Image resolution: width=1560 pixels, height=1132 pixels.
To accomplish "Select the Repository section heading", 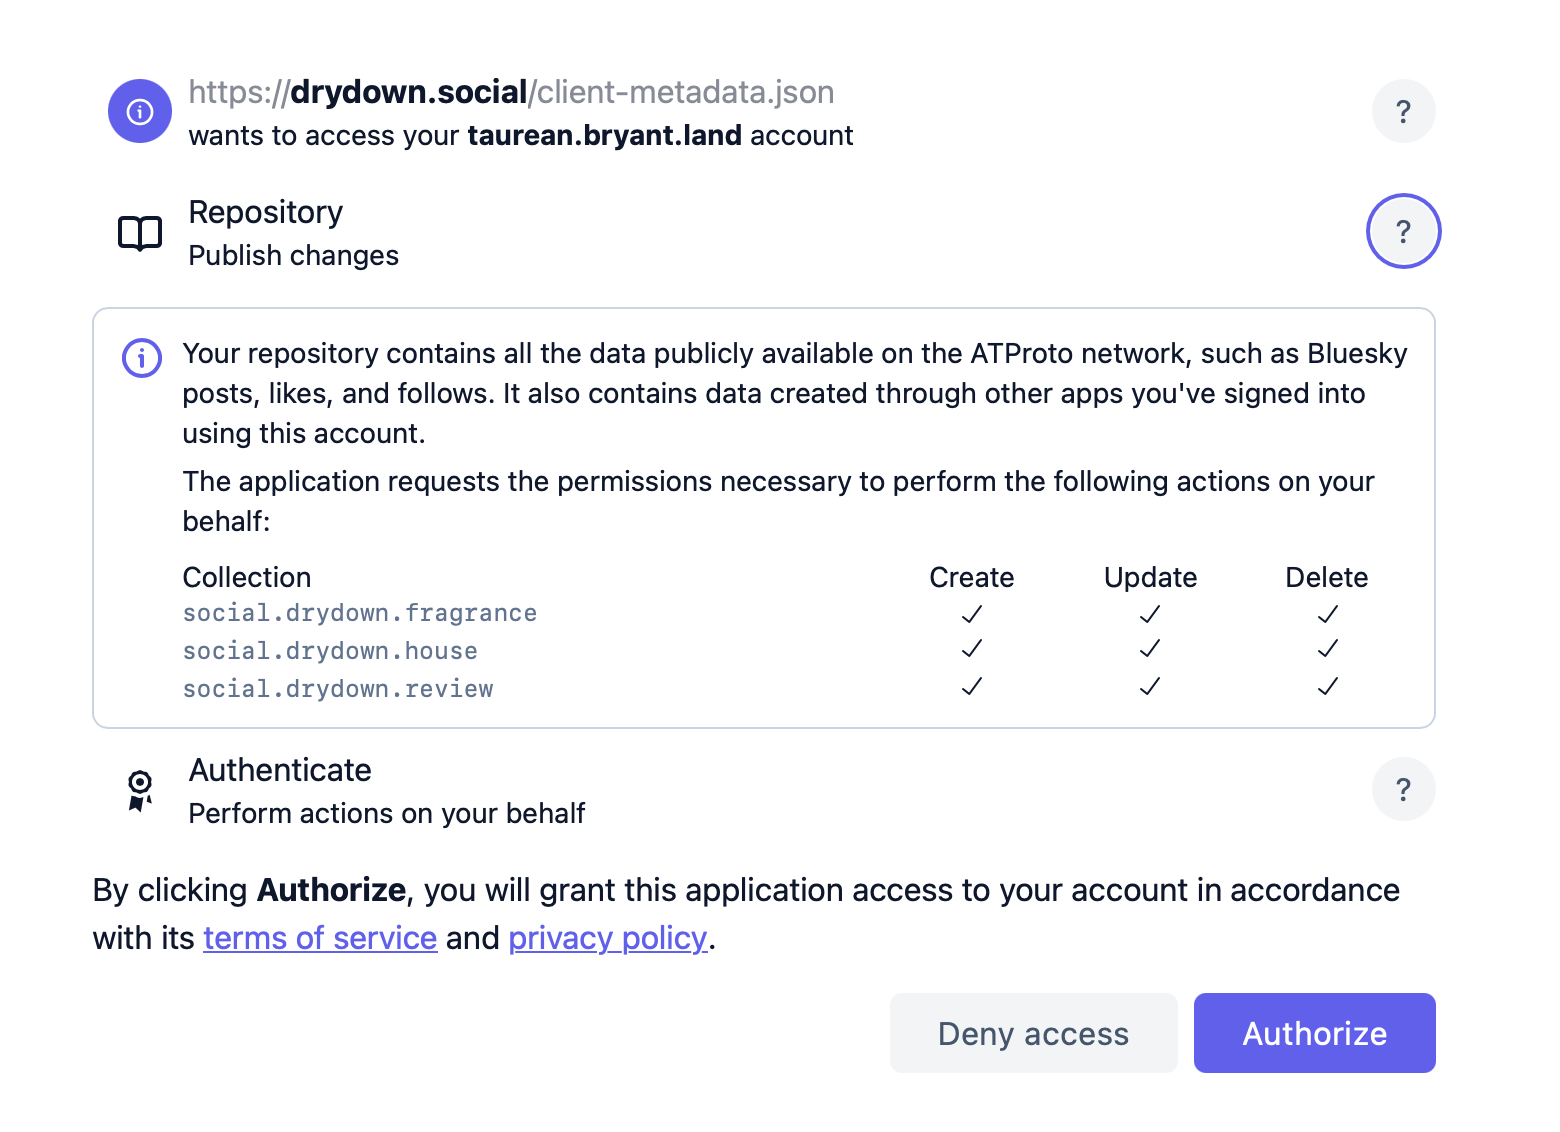I will pos(266,212).
